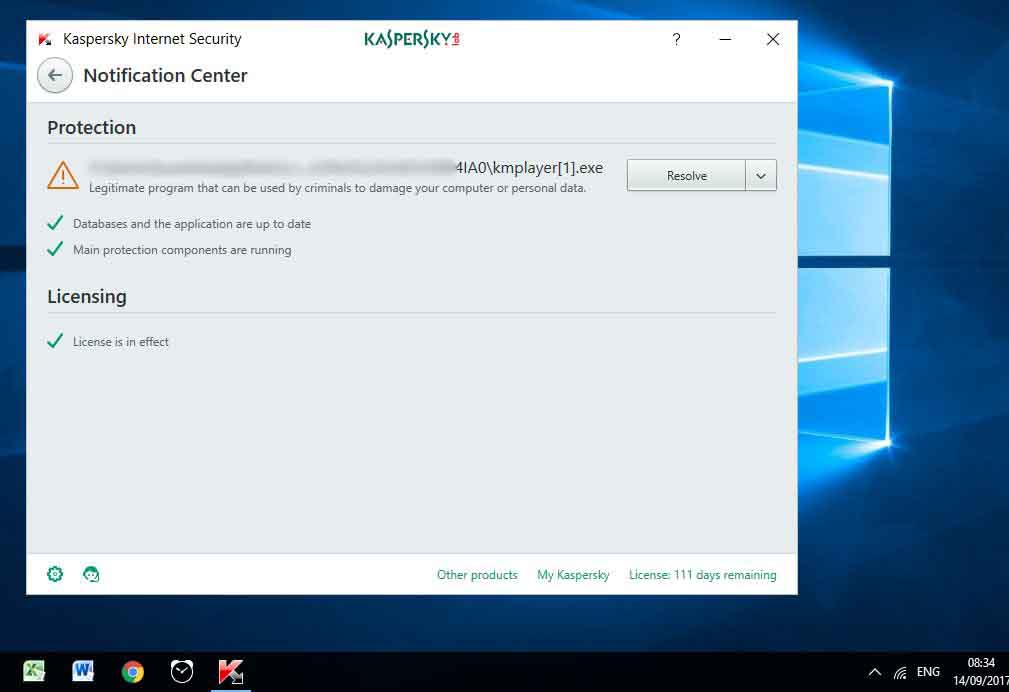Click the Kaspersky logo in title bar
The width and height of the screenshot is (1009, 692).
[x=412, y=39]
